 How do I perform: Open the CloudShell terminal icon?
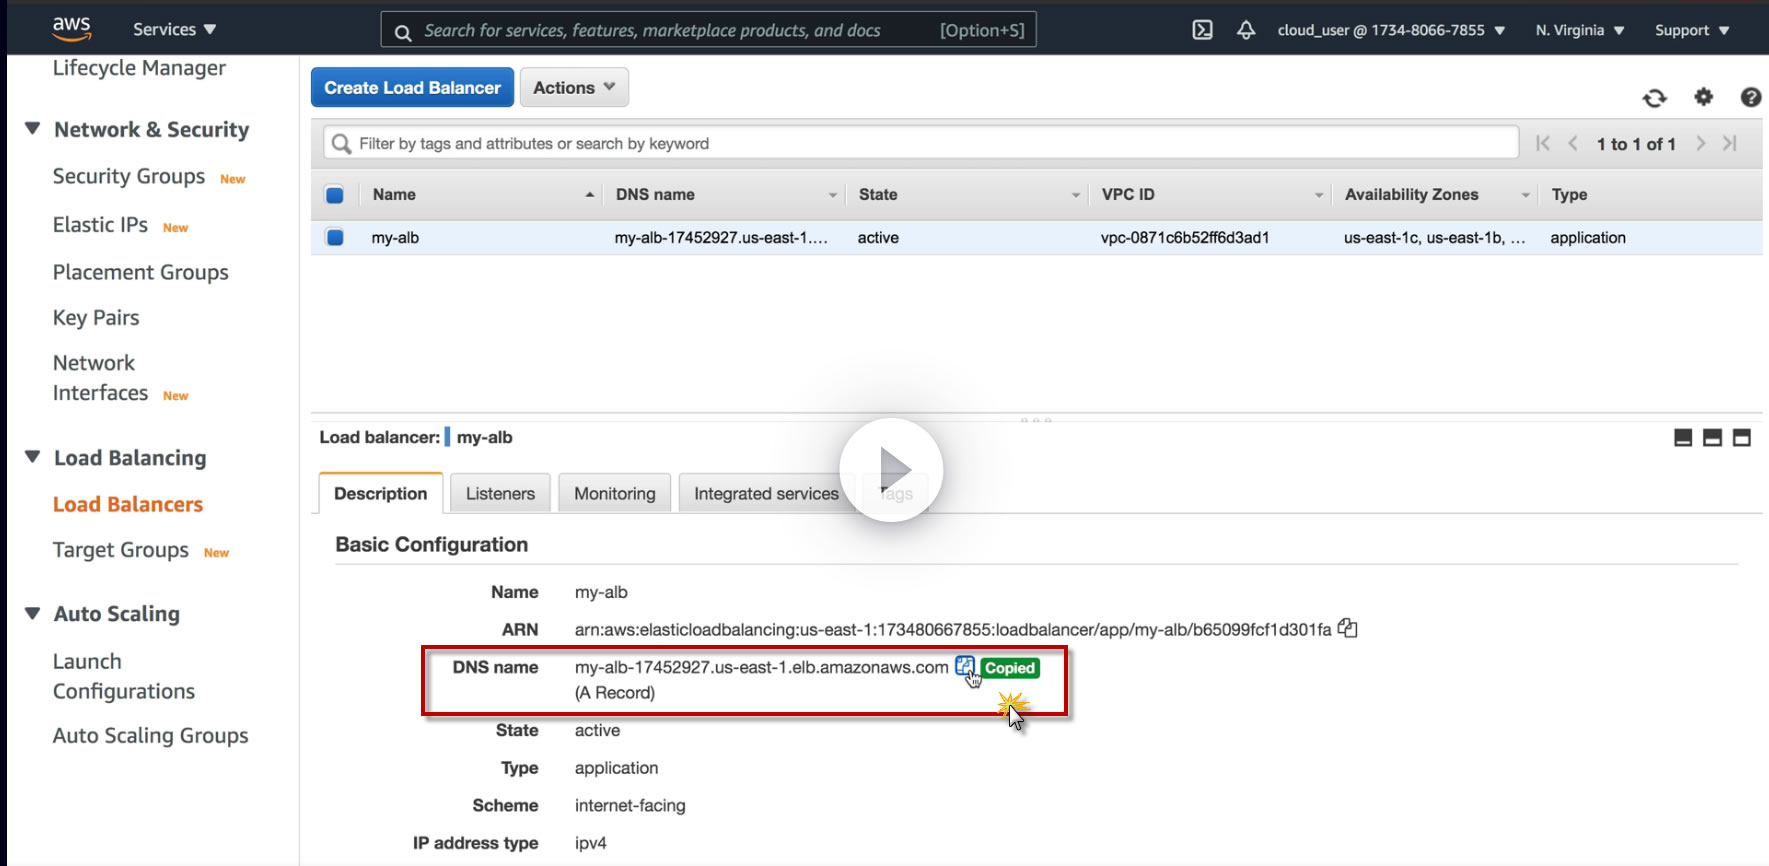pyautogui.click(x=1202, y=30)
